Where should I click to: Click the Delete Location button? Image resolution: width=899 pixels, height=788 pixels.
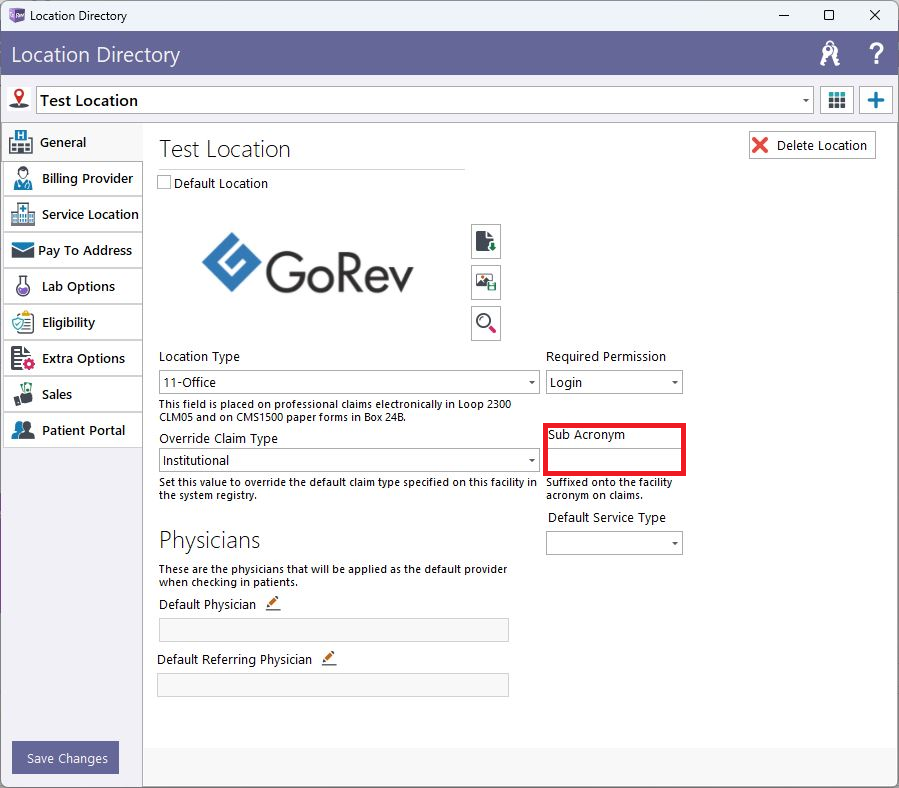point(812,145)
